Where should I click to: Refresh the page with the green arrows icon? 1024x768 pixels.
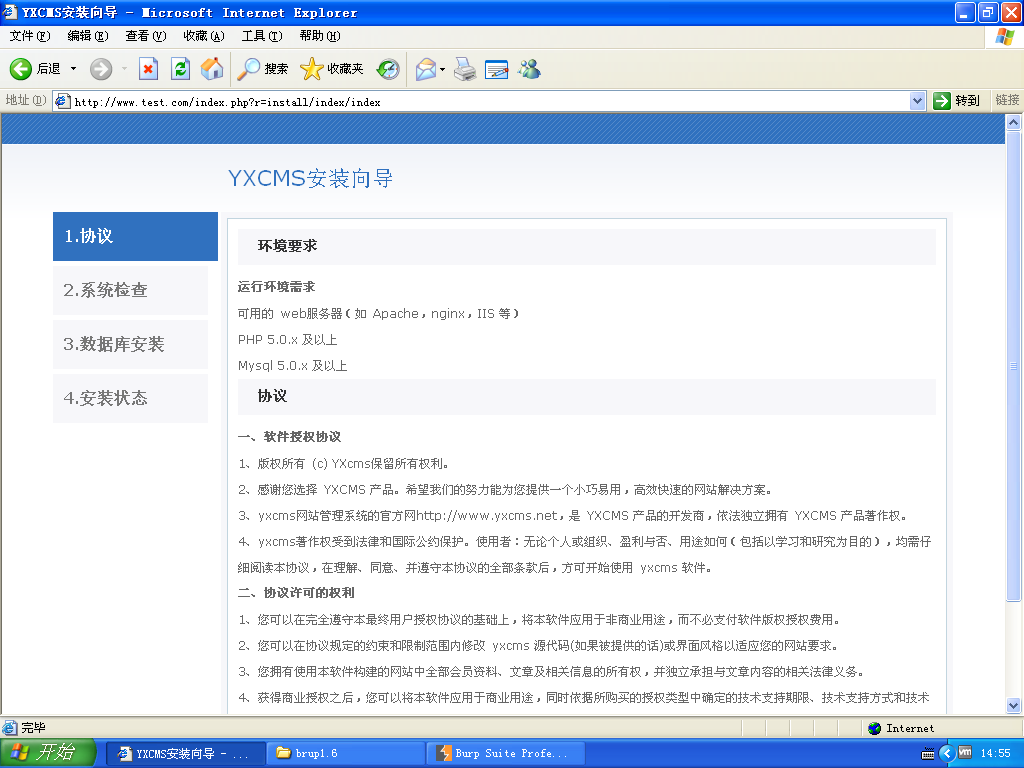(x=180, y=69)
